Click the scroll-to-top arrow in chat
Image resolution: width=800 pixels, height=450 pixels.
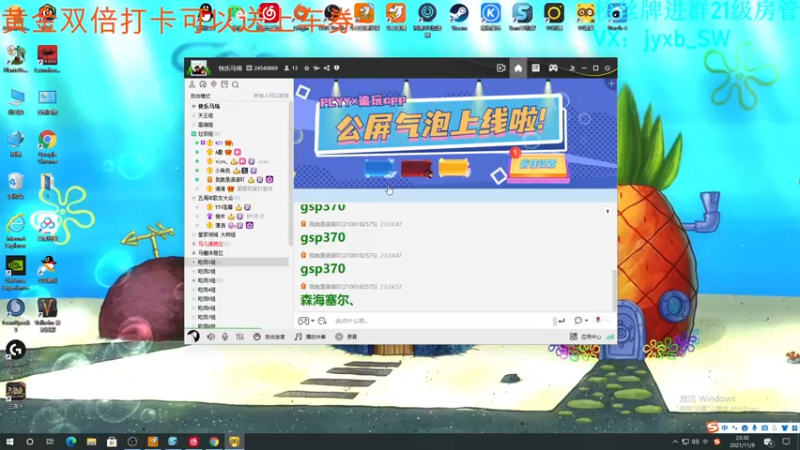coord(607,211)
